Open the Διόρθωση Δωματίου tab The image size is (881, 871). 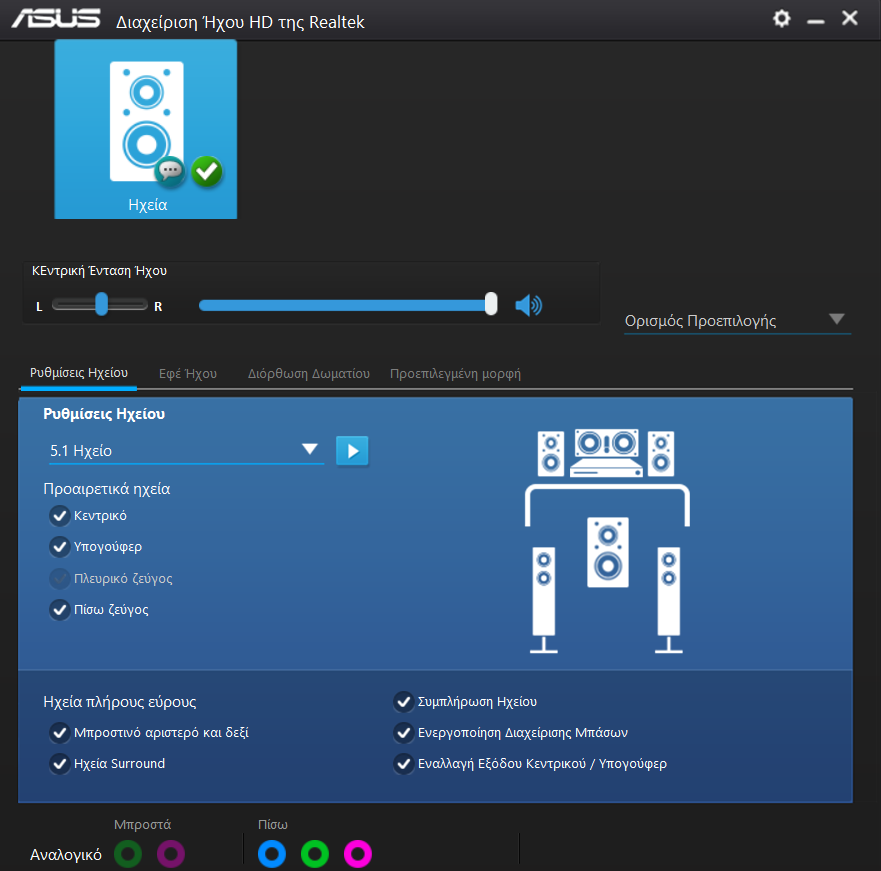pyautogui.click(x=308, y=374)
